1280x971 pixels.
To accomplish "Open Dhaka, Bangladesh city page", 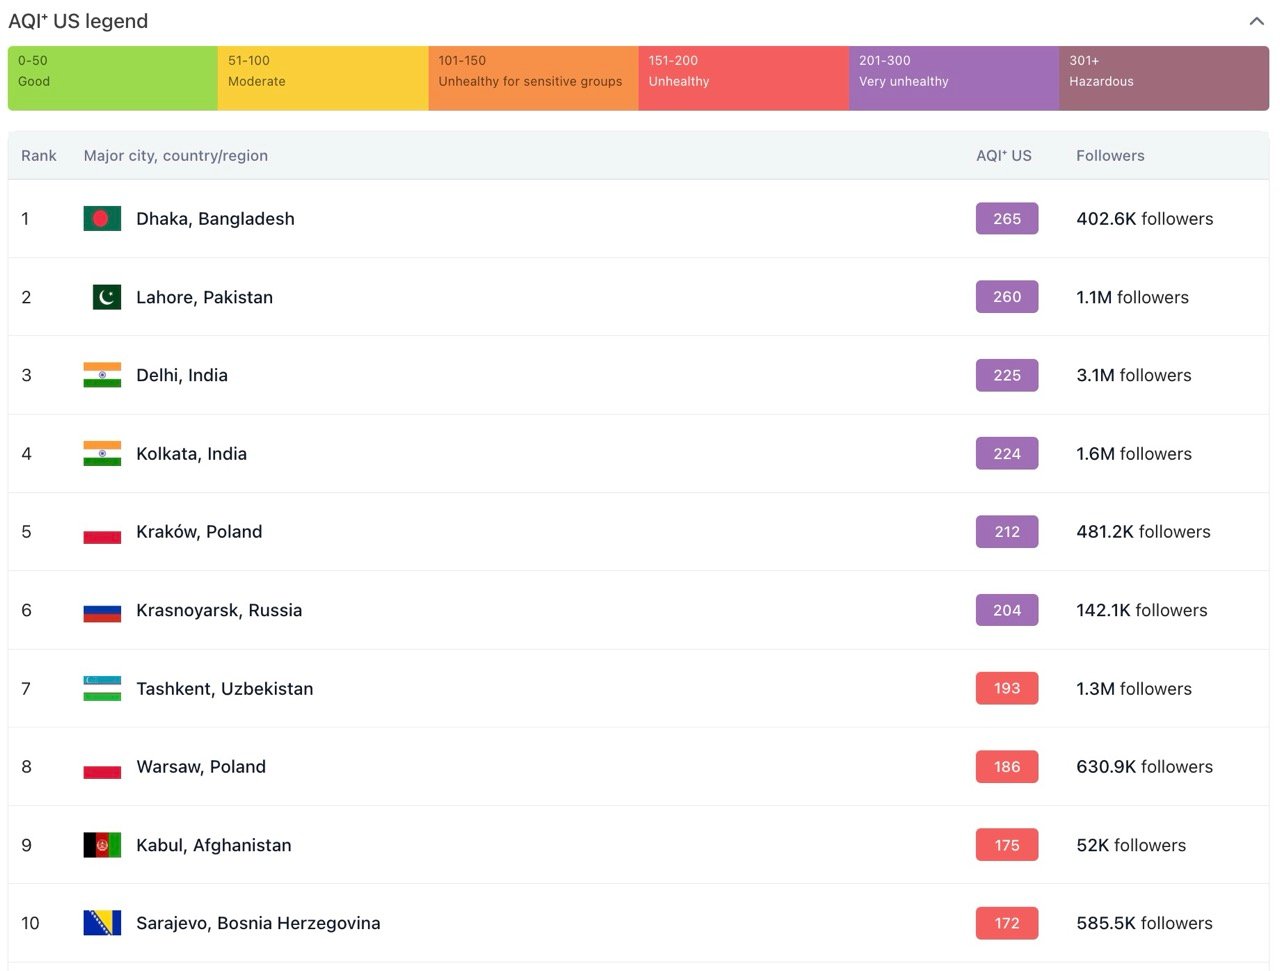I will pos(215,219).
